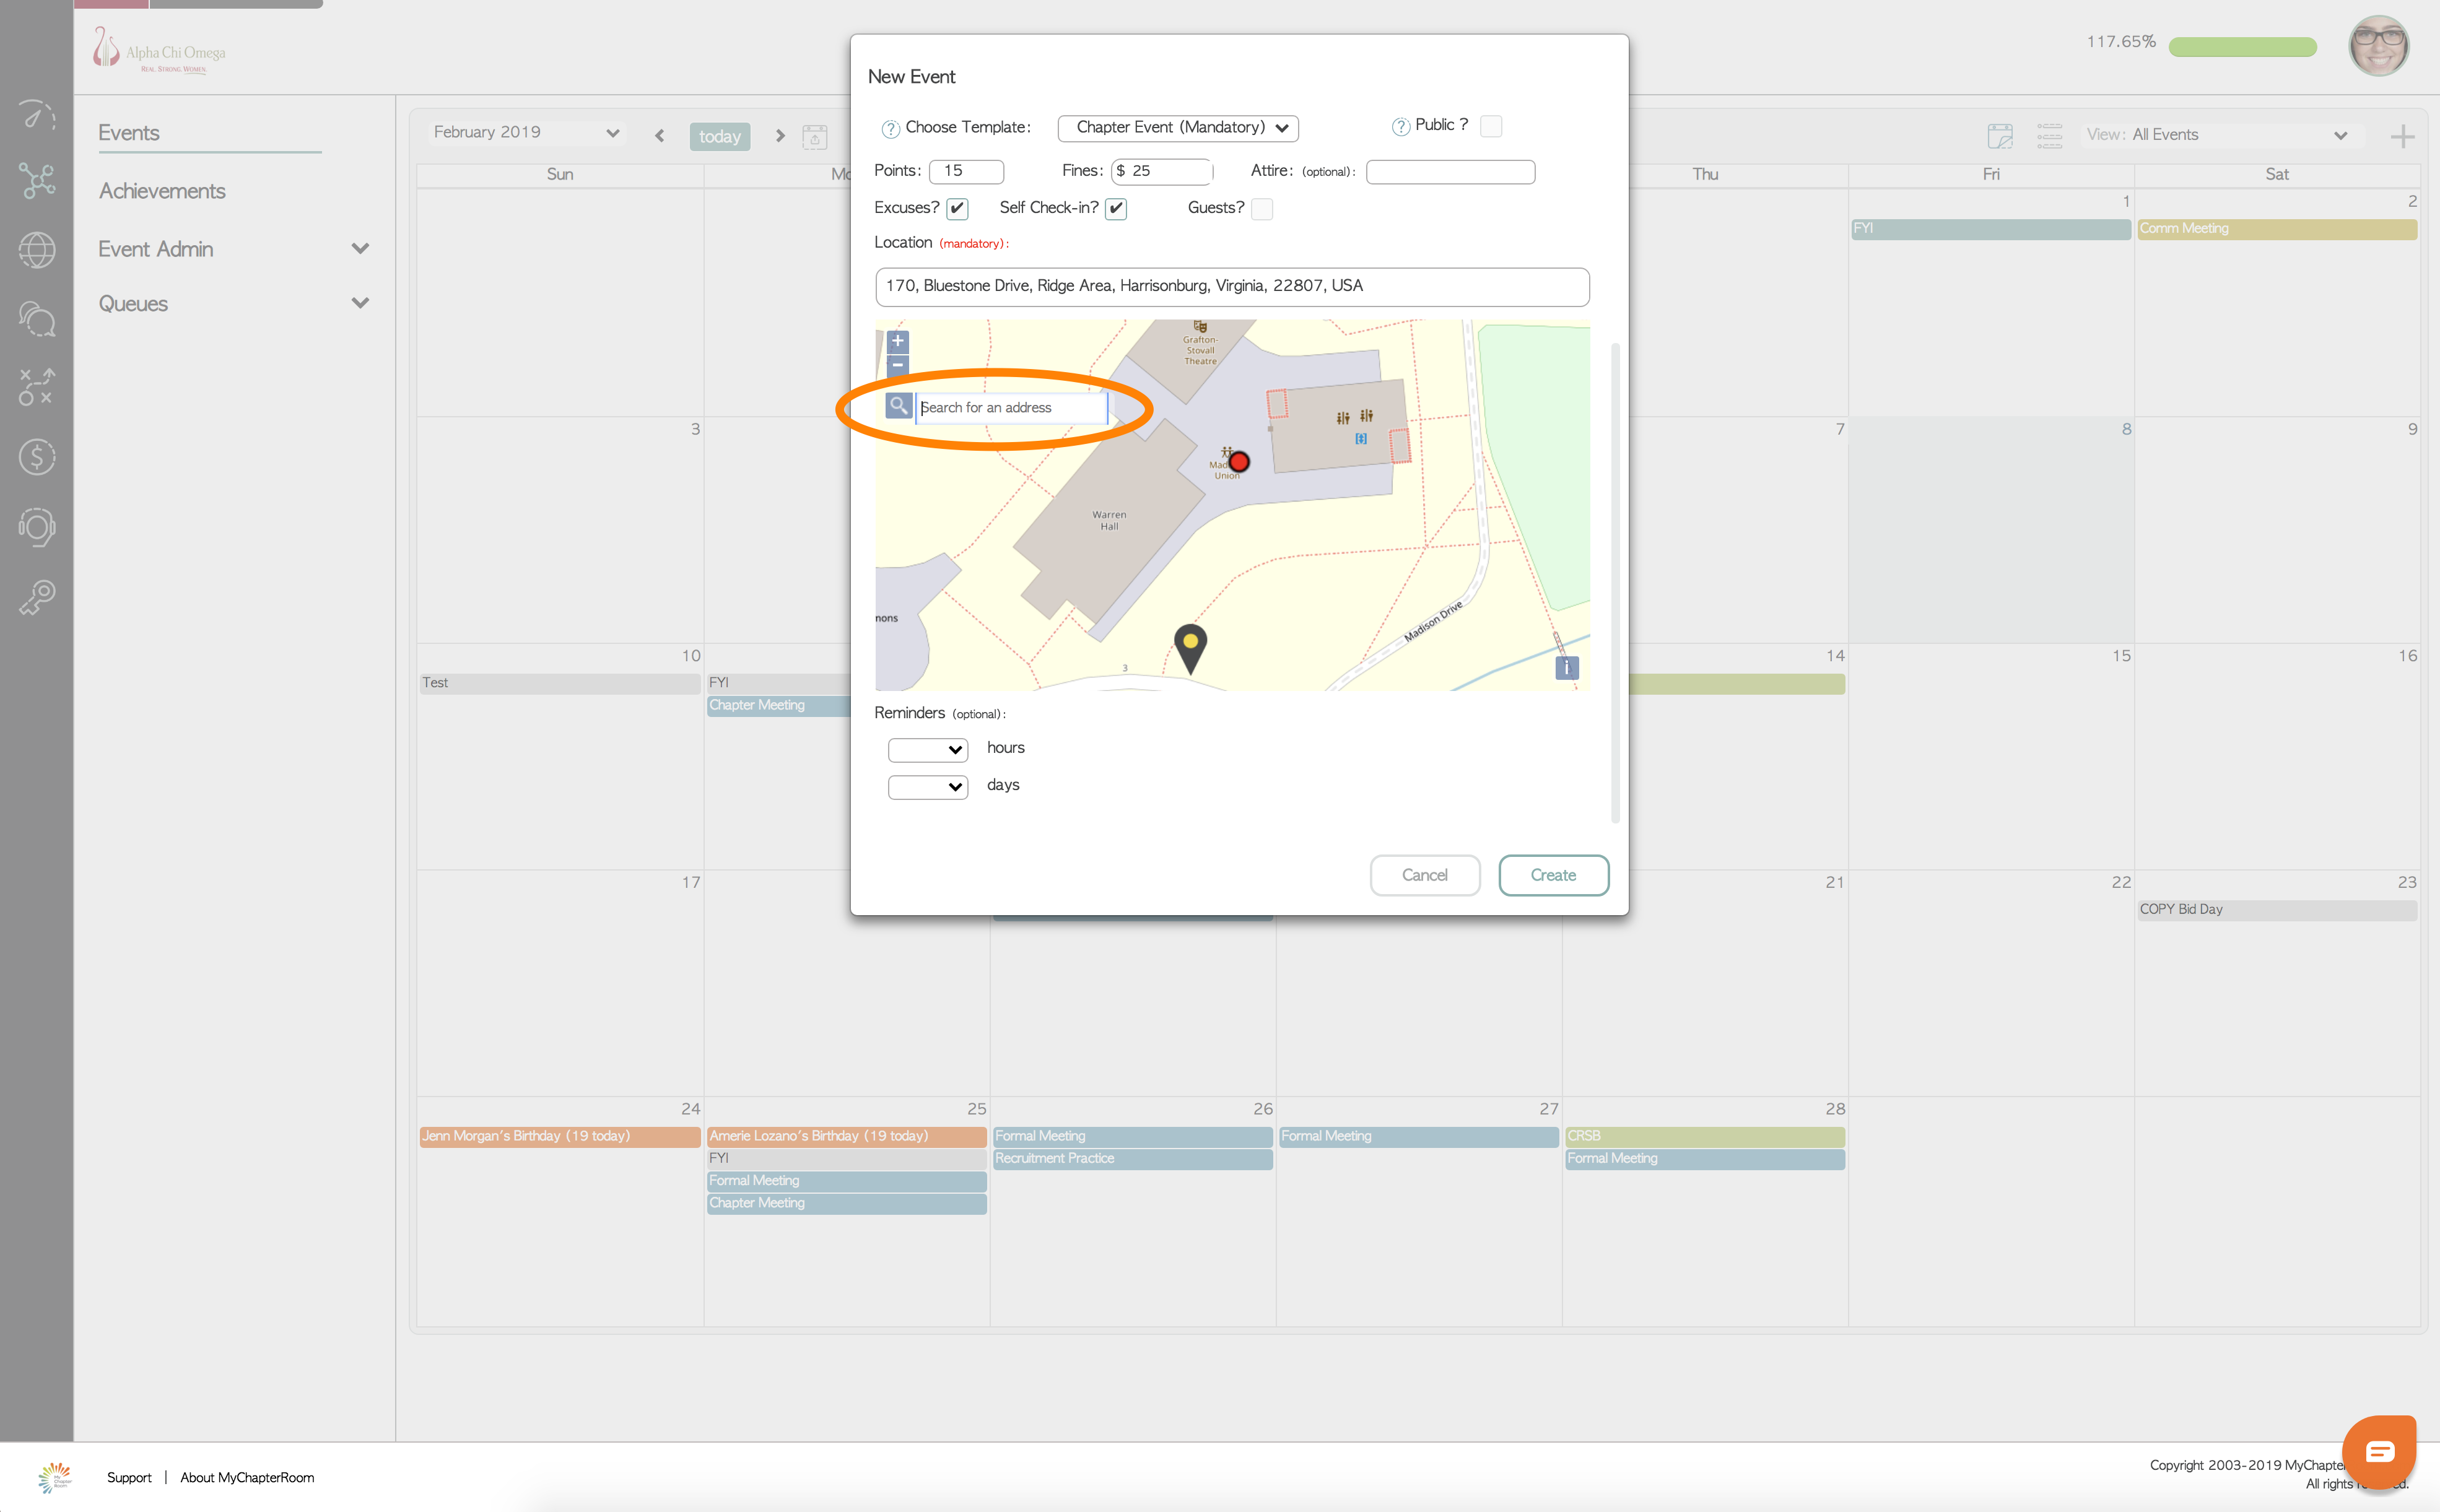Enable the Guests checkbox
This screenshot has height=1512, width=2440.
tap(1262, 208)
